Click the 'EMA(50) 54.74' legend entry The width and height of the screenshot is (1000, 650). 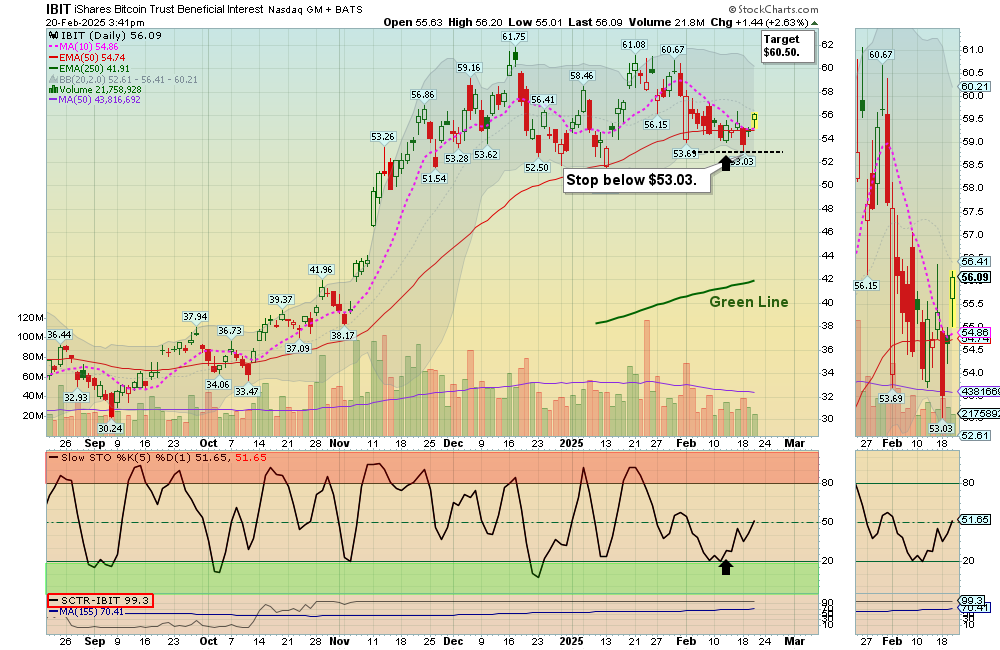[x=87, y=57]
